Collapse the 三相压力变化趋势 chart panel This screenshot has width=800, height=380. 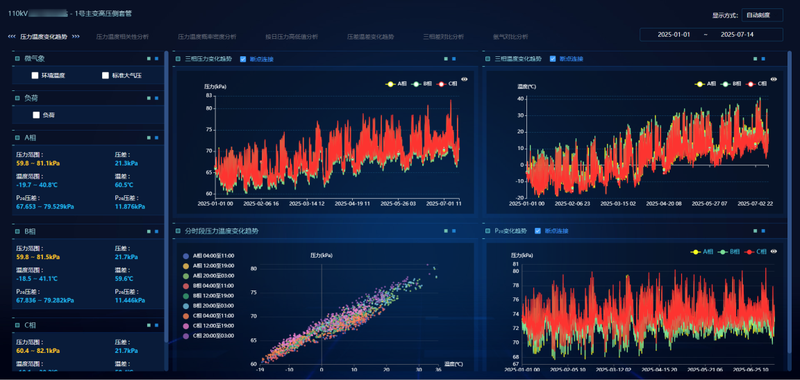pos(178,59)
